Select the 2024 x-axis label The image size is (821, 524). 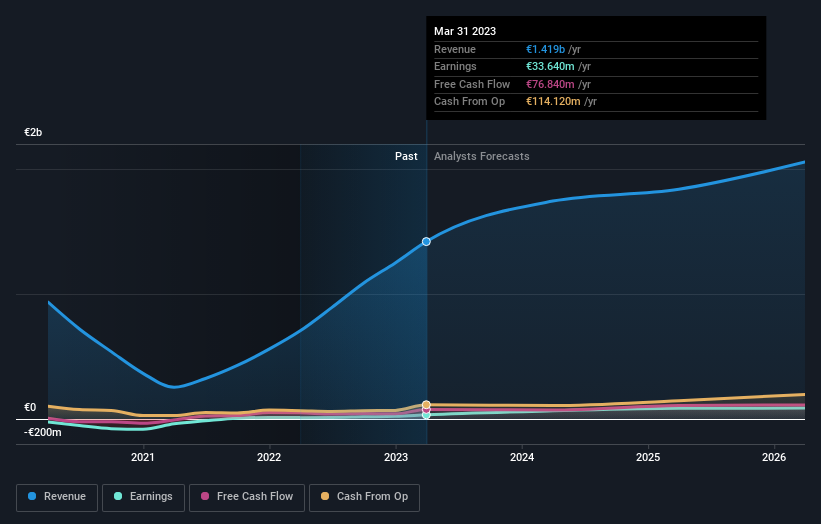tap(522, 457)
